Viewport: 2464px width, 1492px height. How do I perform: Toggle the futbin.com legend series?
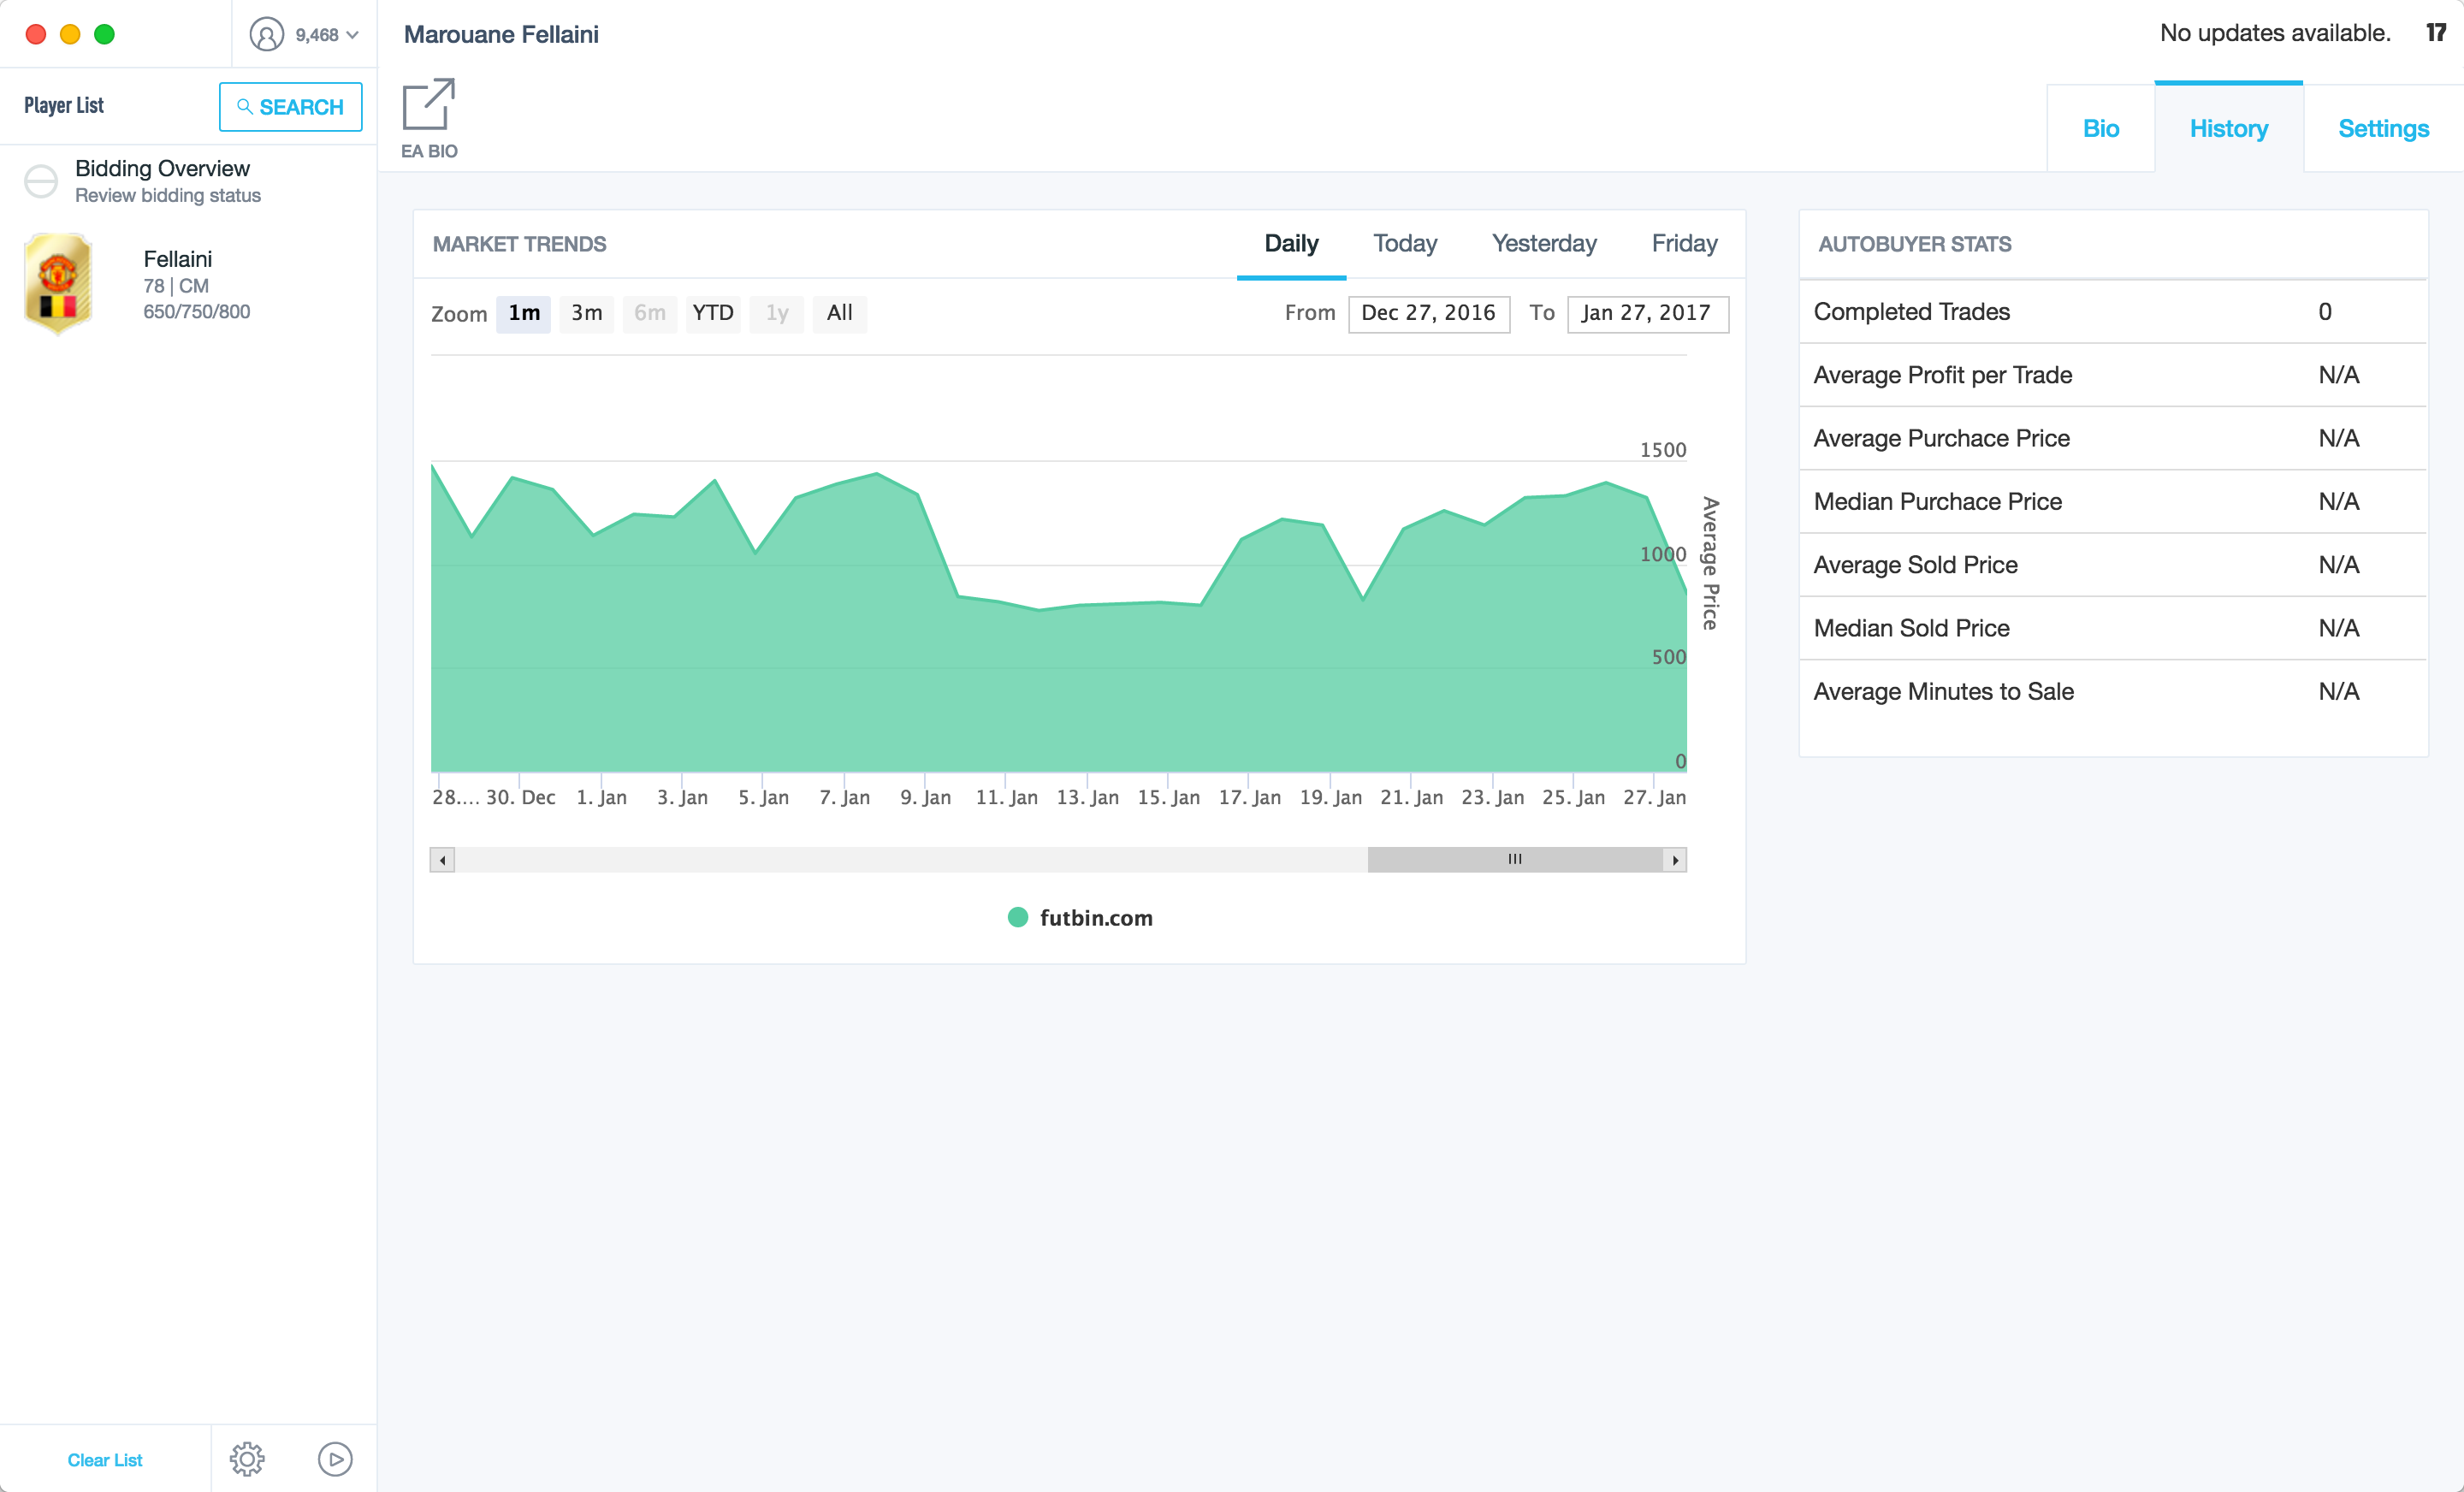1080,918
